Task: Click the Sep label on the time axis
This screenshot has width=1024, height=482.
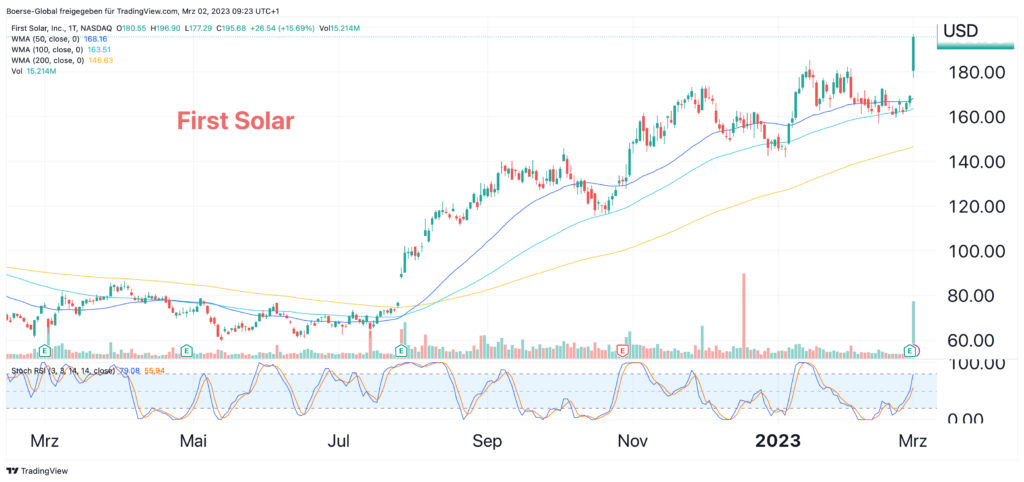Action: 489,442
